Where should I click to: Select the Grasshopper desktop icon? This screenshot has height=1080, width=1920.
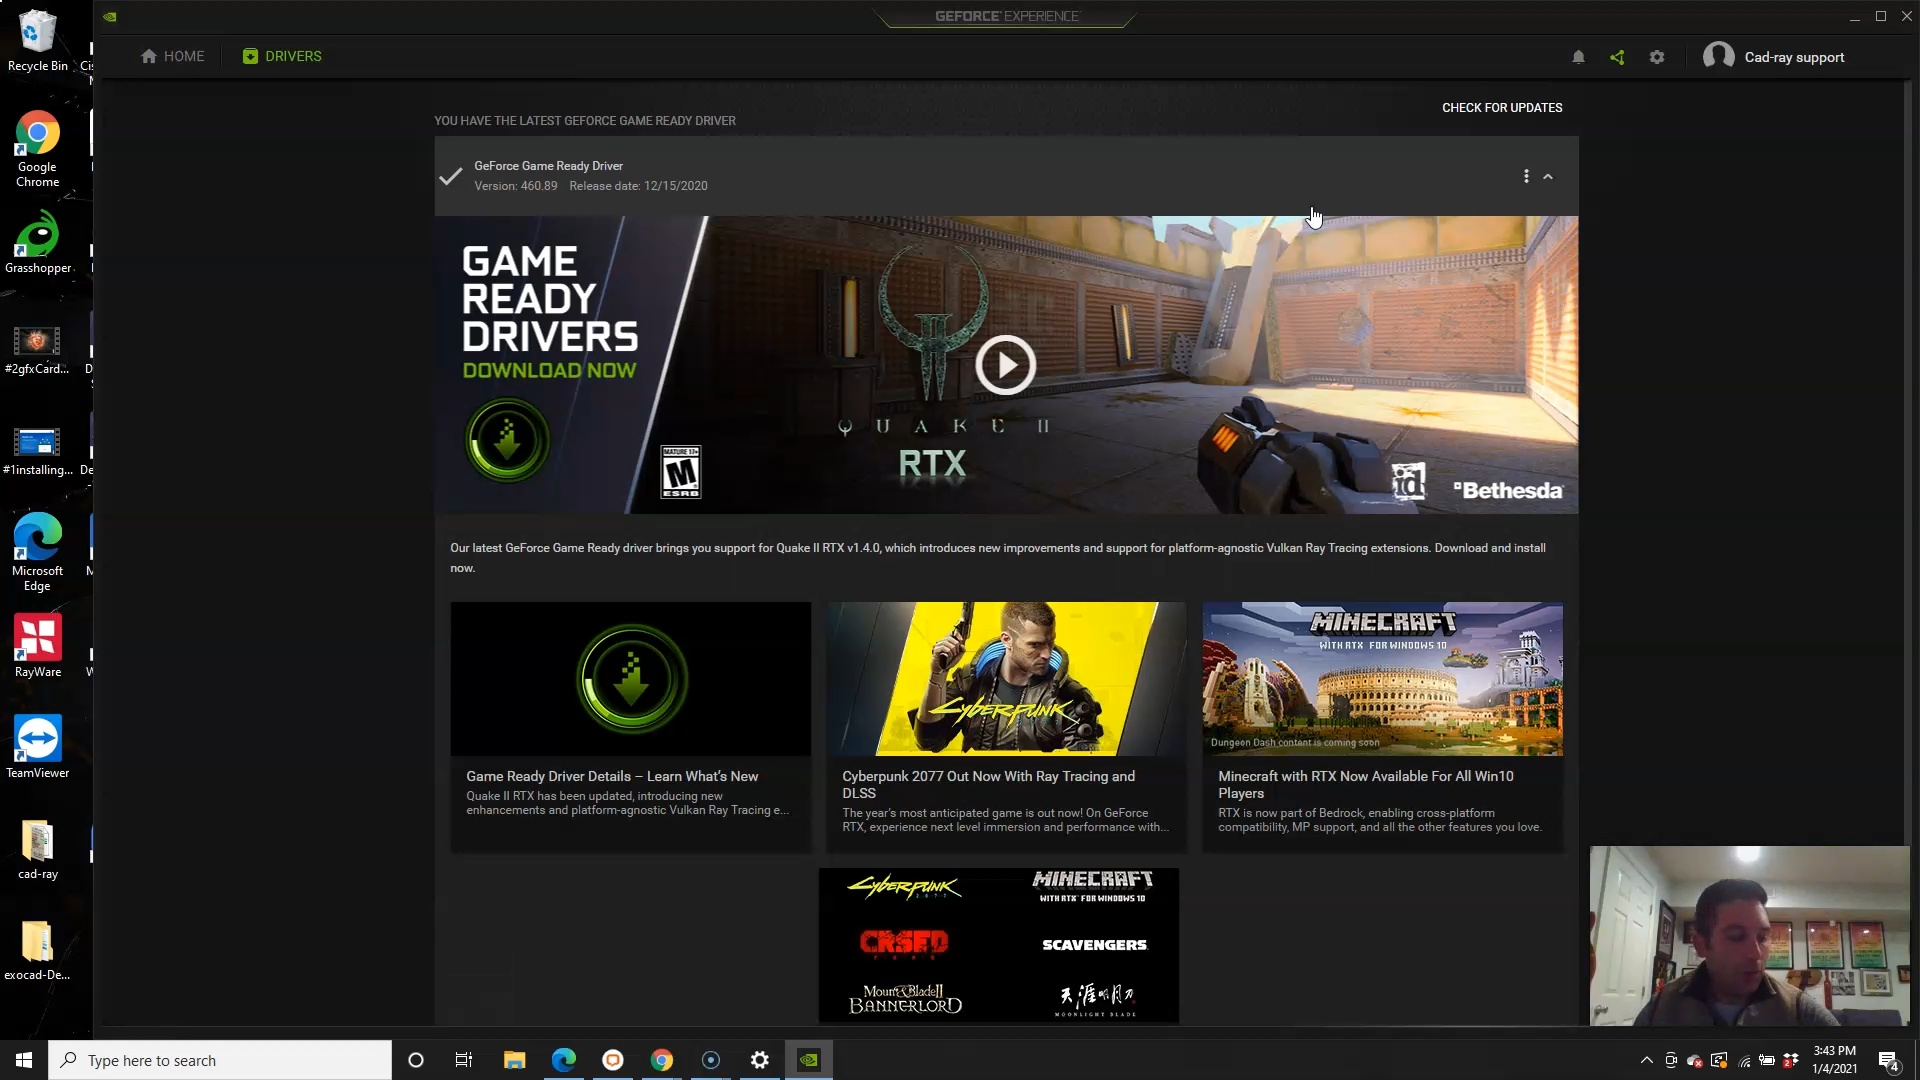tap(38, 242)
